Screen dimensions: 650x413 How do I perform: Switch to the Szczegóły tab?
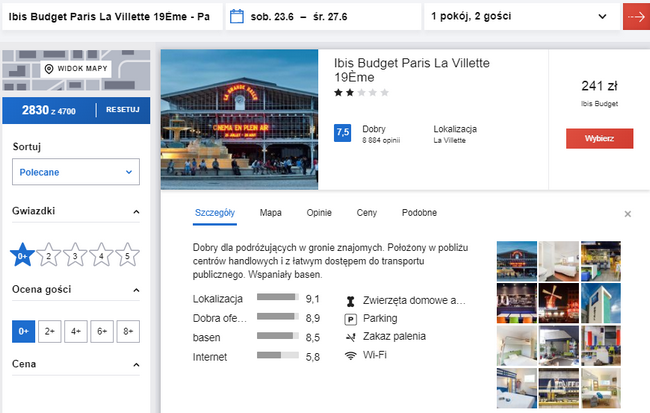click(215, 213)
